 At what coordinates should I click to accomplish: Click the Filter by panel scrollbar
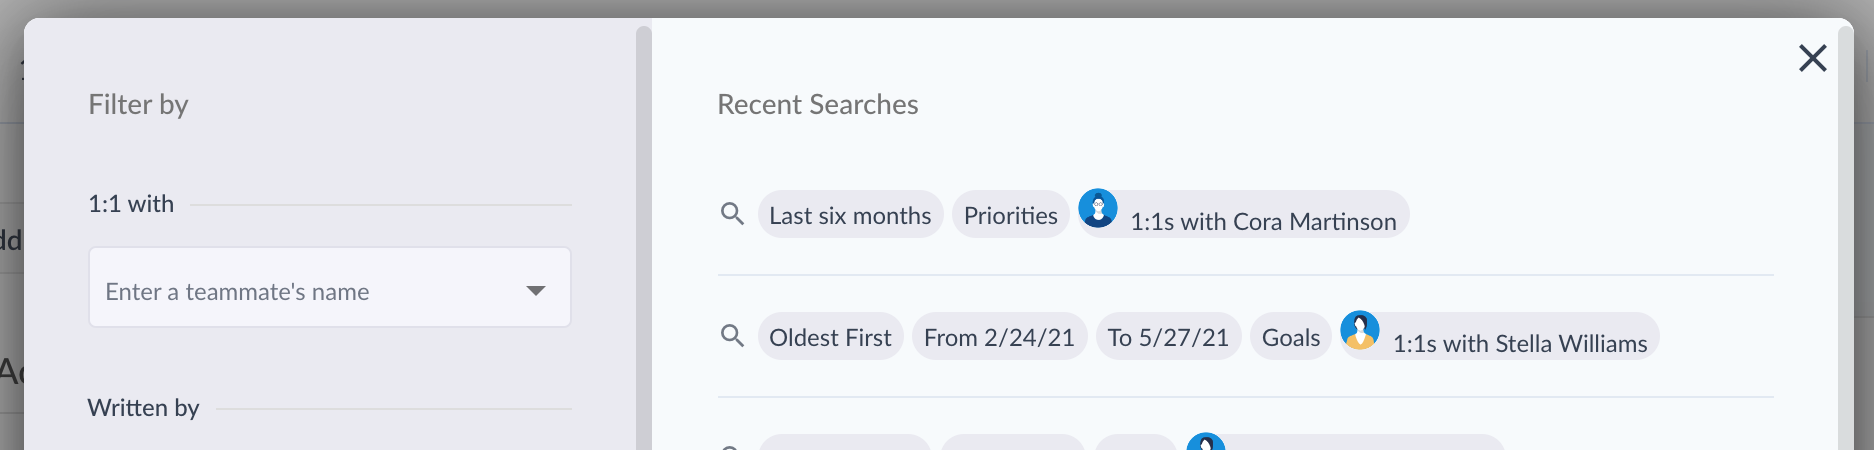tap(644, 240)
